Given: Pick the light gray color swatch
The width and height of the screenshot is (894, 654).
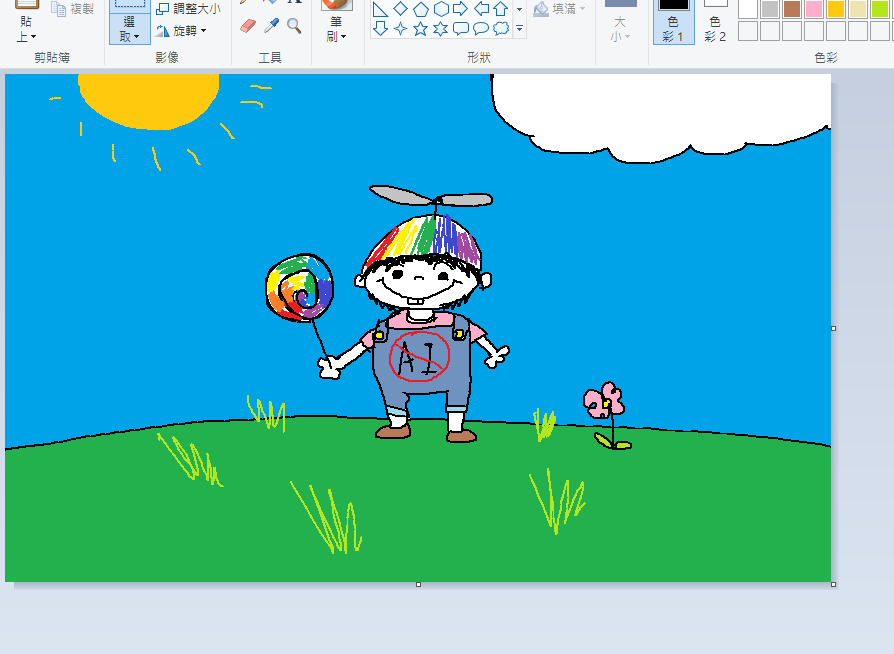Looking at the screenshot, I should coord(770,9).
